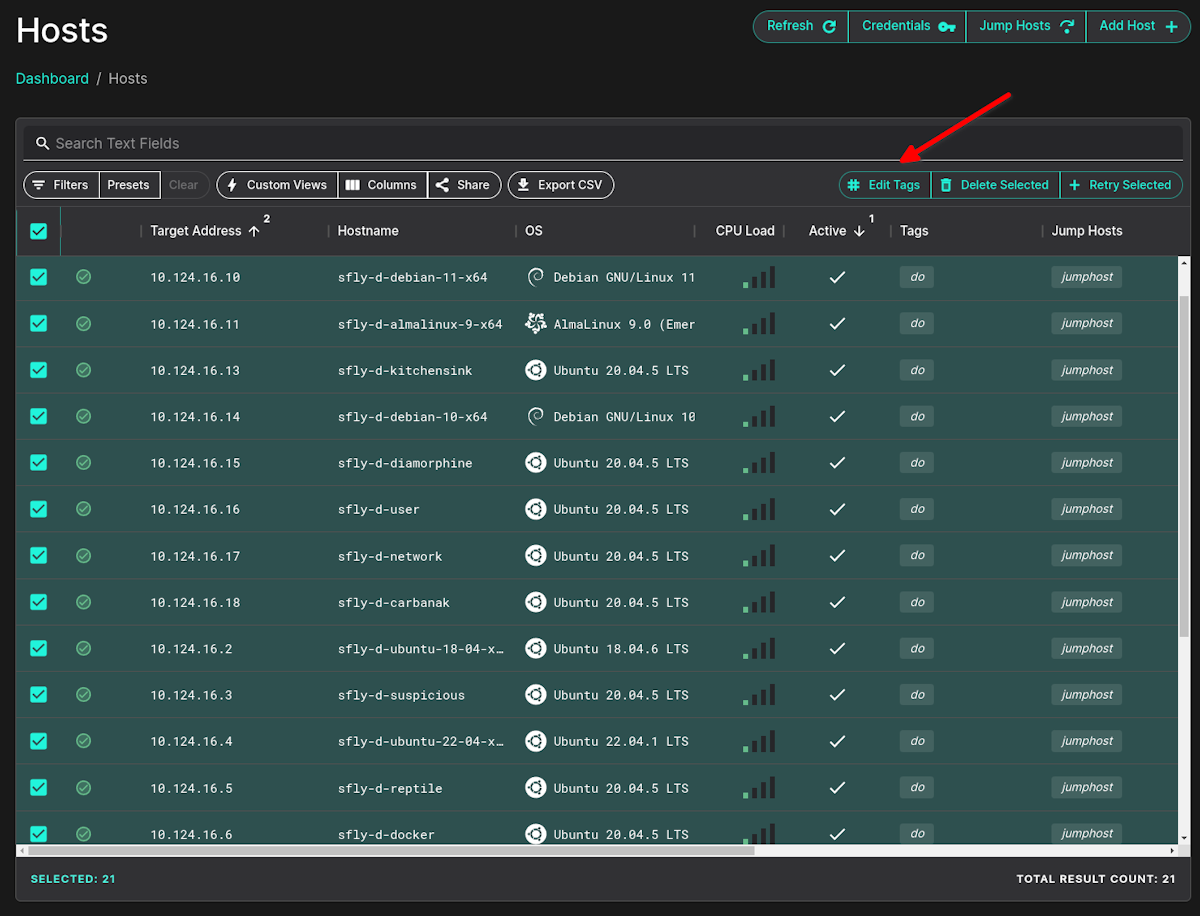Viewport: 1200px width, 916px height.
Task: Open the Filters panel
Action: (62, 184)
